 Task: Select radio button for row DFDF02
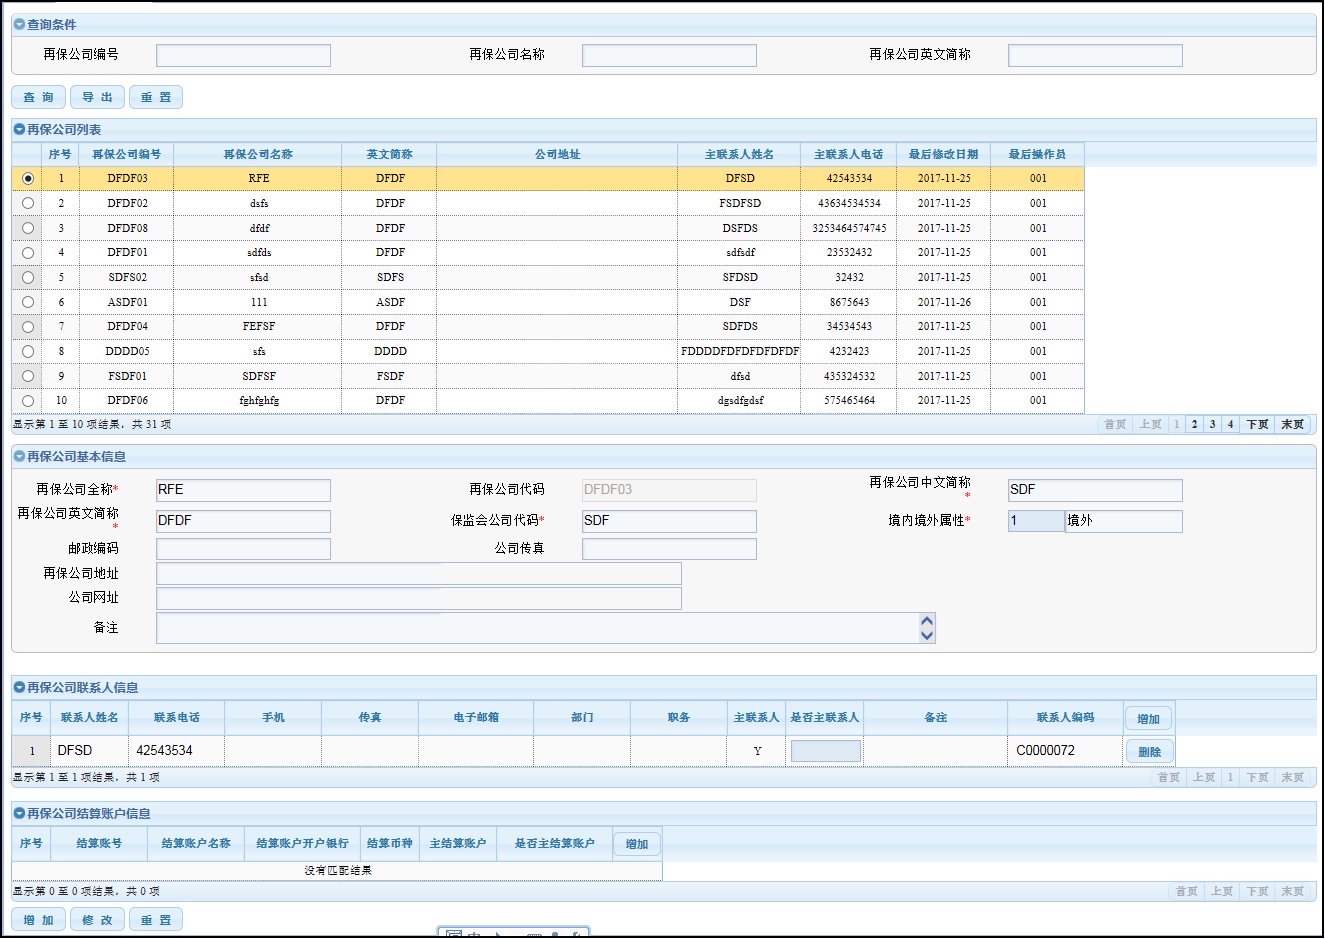(x=28, y=203)
